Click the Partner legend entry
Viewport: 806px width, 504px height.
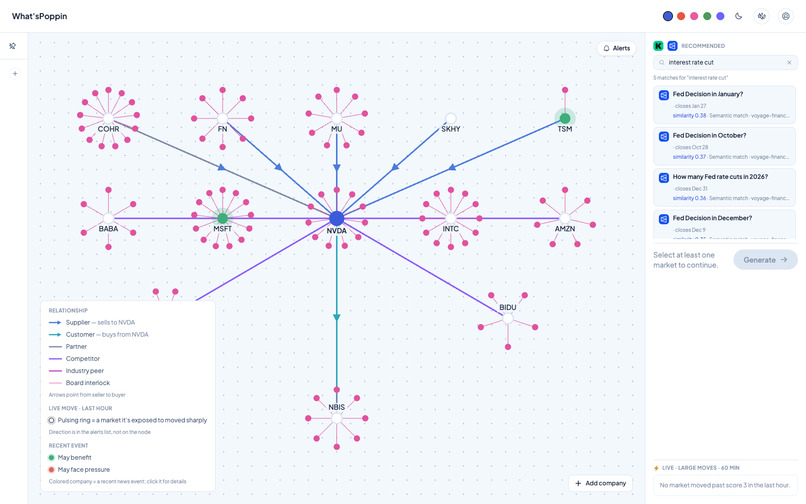tap(68, 347)
